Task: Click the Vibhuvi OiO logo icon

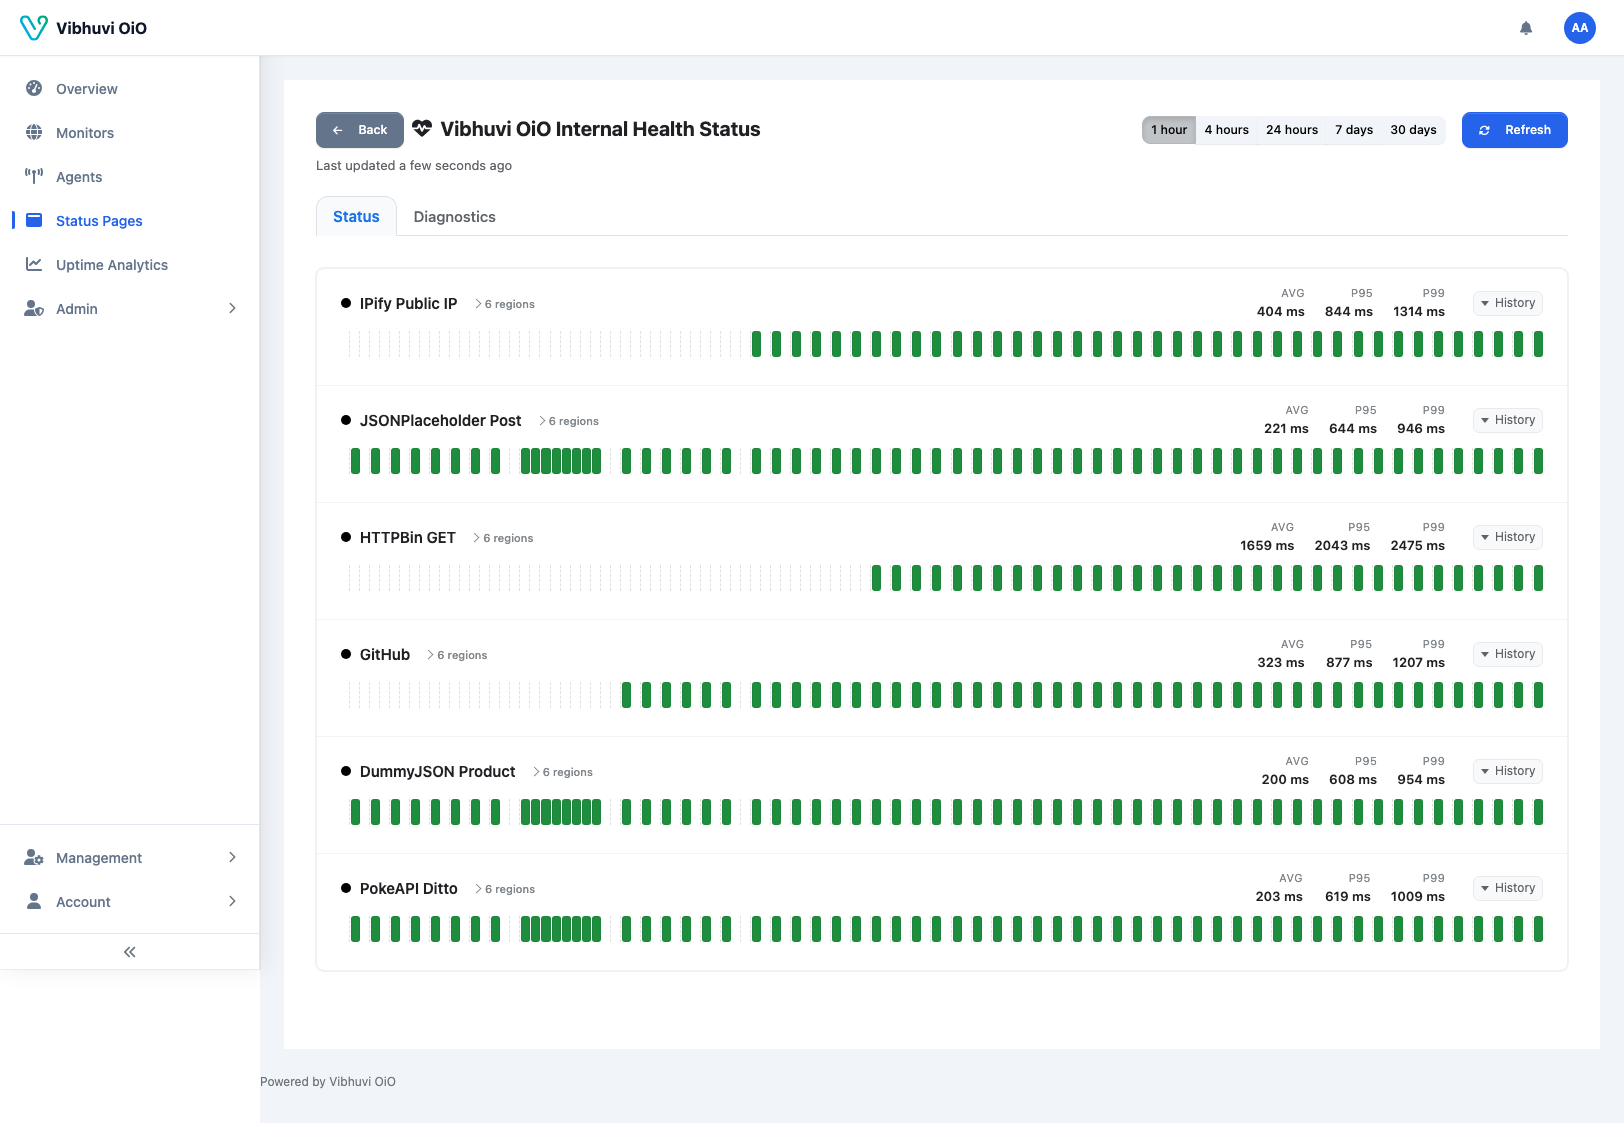Action: 34,28
